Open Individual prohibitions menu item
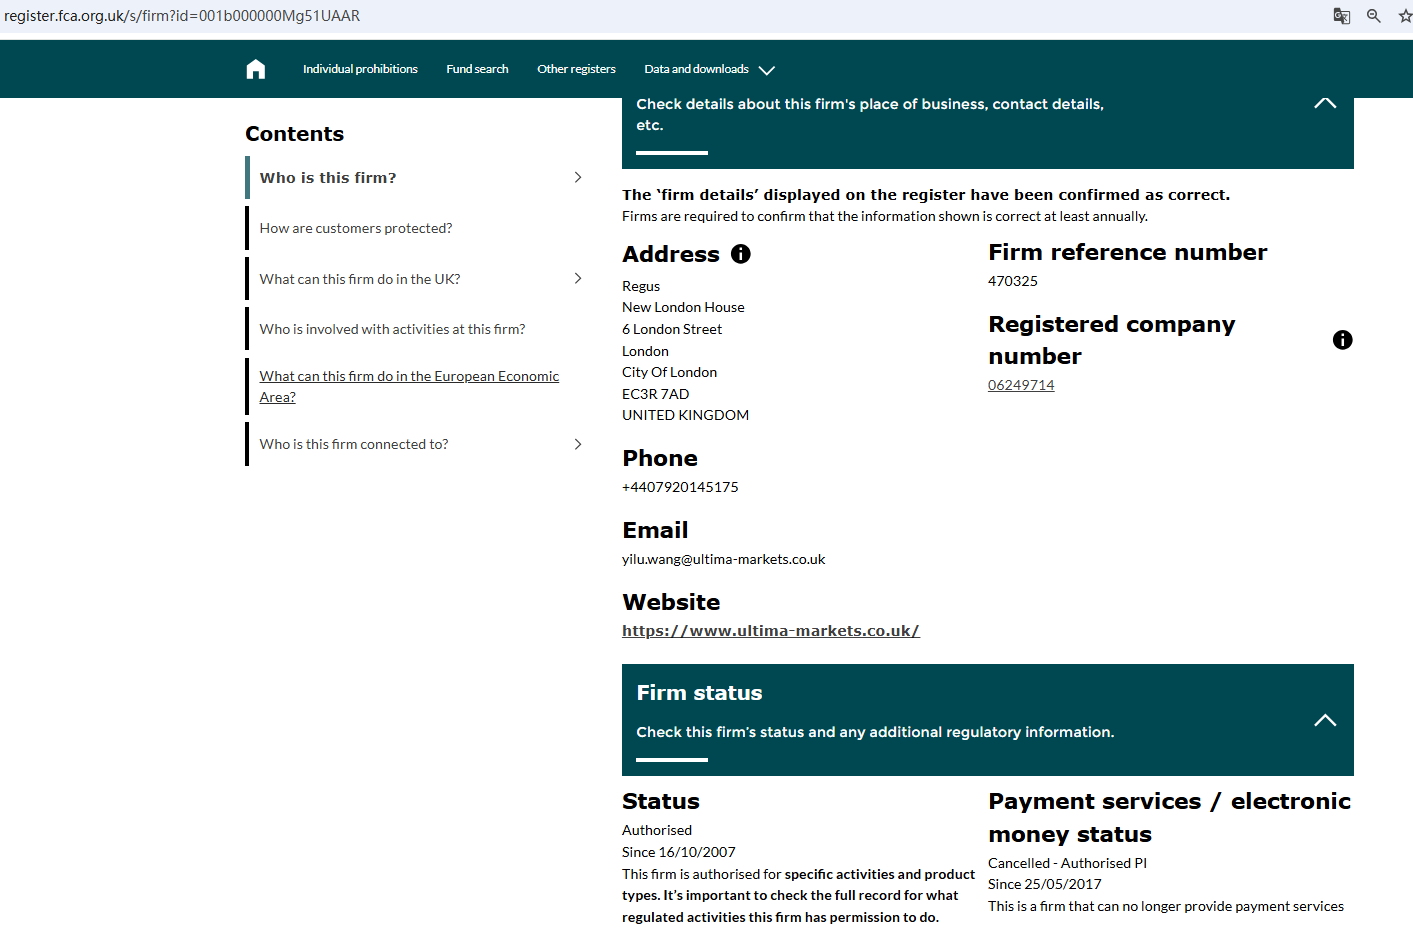 click(x=360, y=69)
